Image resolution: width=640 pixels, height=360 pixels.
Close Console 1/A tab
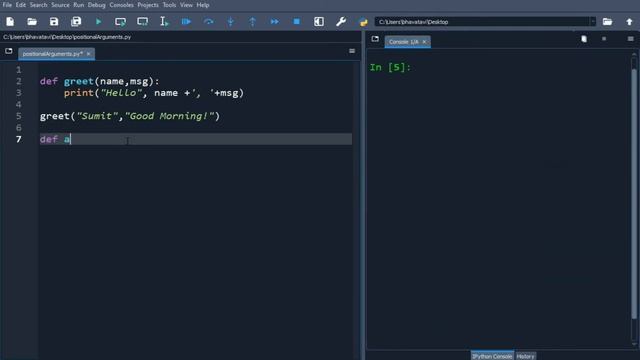point(424,42)
